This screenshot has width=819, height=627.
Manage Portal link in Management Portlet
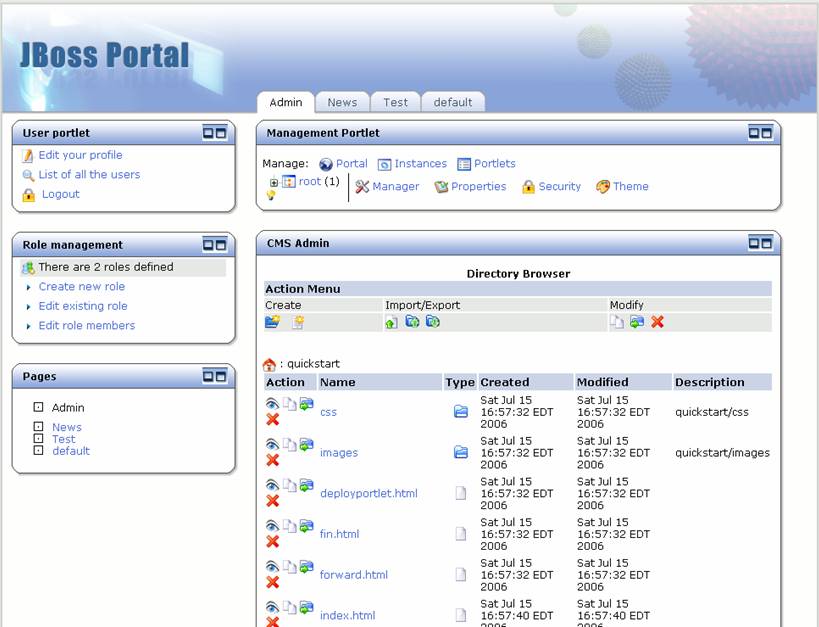tap(352, 164)
